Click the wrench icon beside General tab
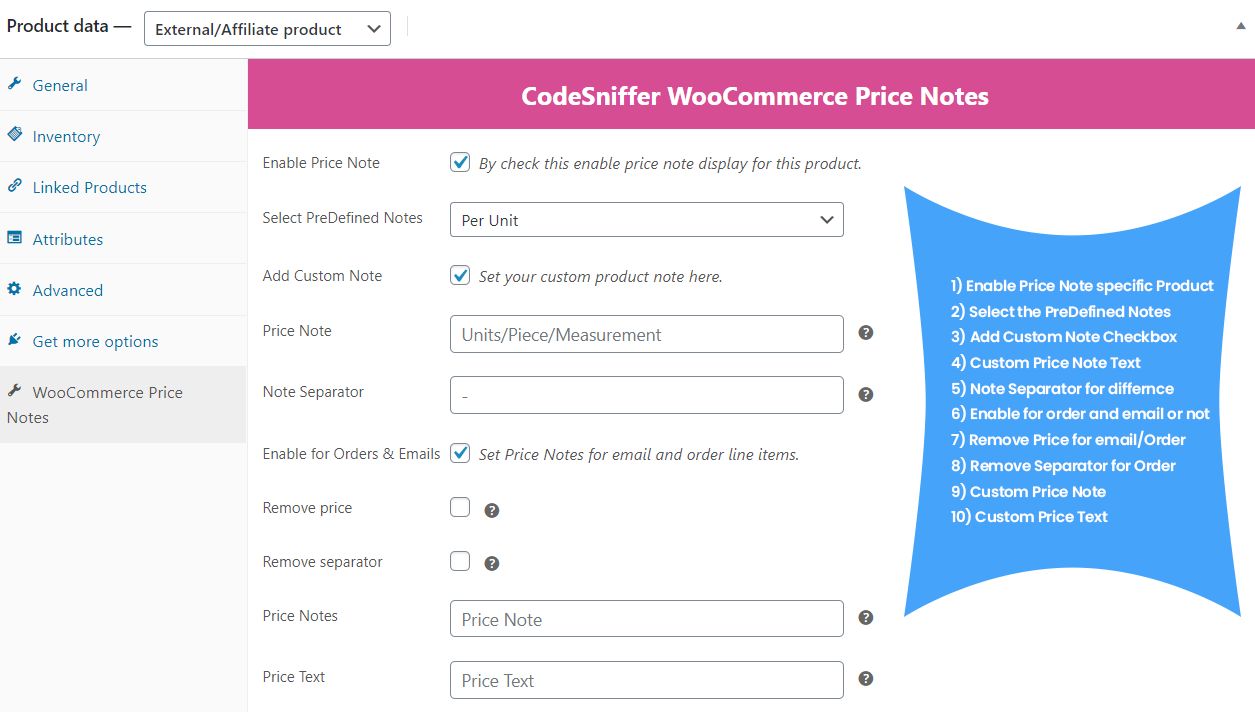Viewport: 1255px width, 712px height. [x=15, y=84]
